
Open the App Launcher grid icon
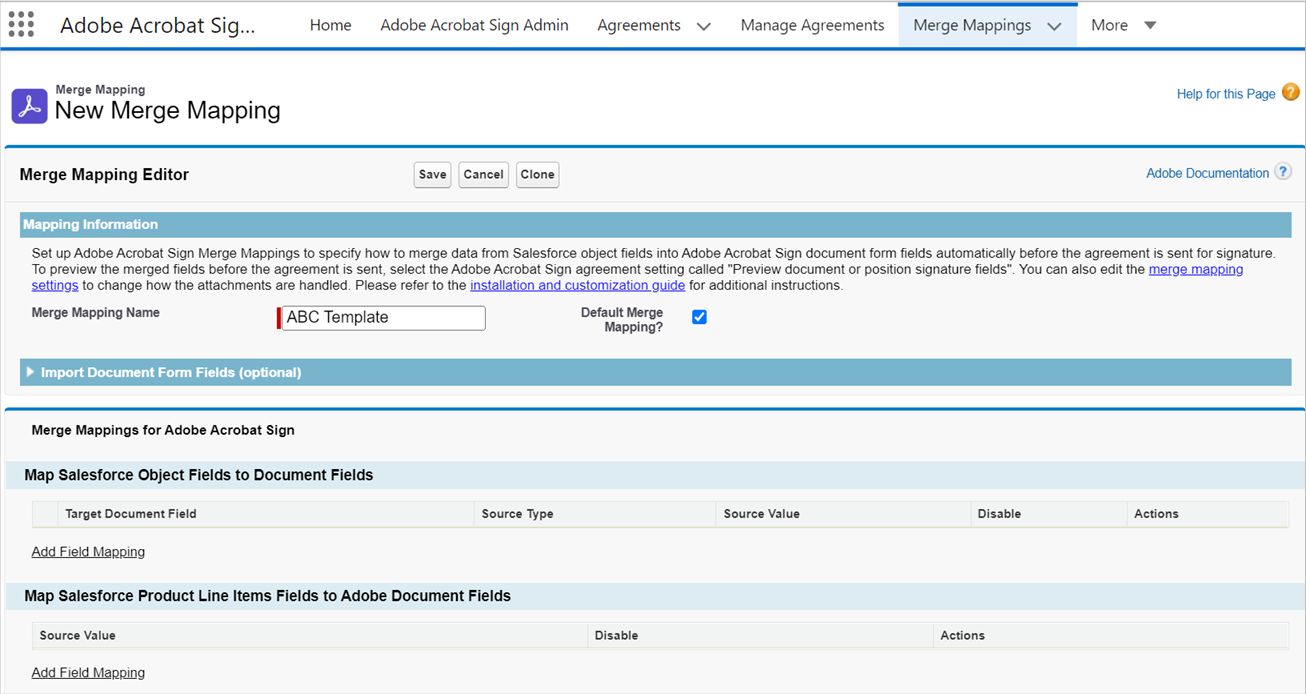click(x=20, y=25)
